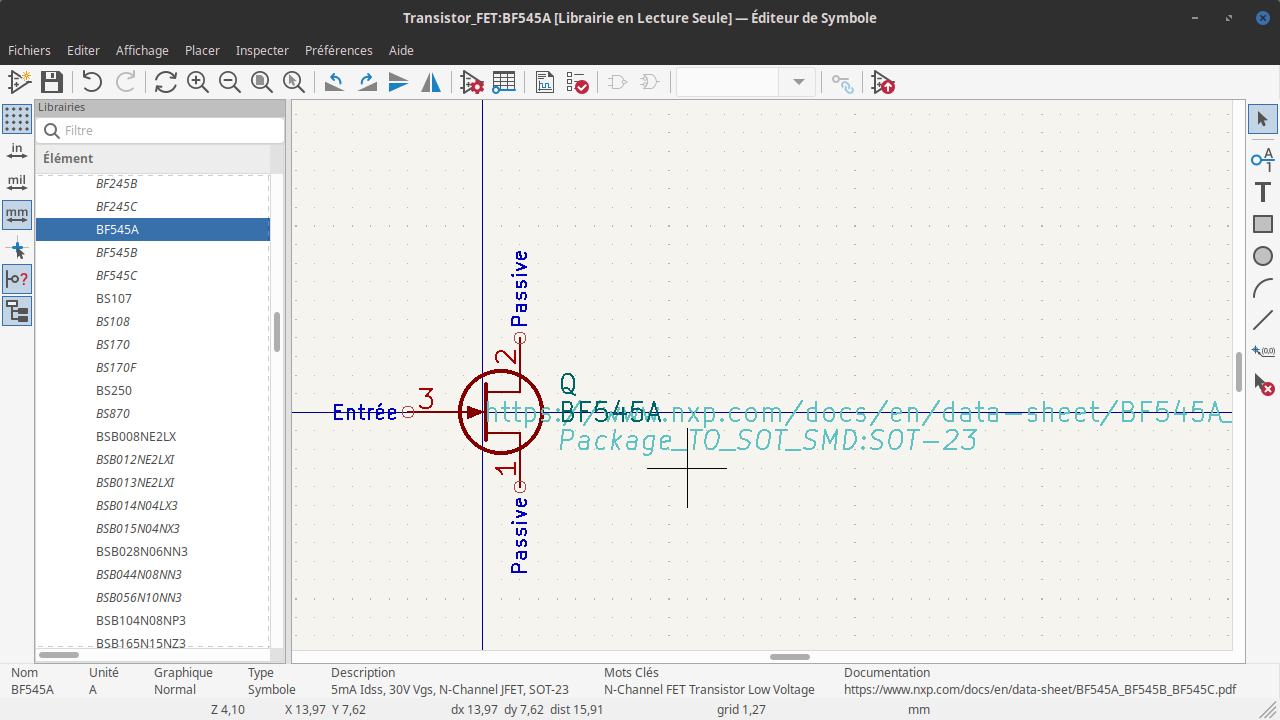Select BF245C in the library list
This screenshot has height=720, width=1280.
pyautogui.click(x=153, y=207)
